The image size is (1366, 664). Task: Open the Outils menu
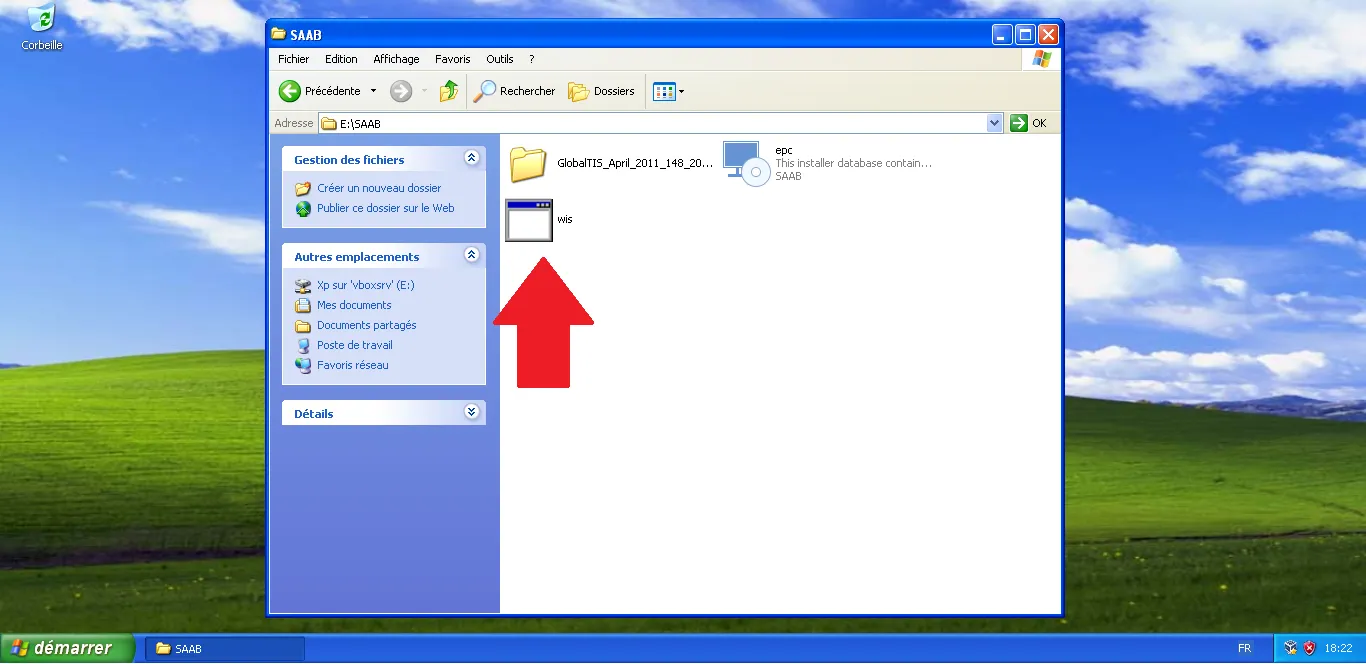tap(499, 59)
